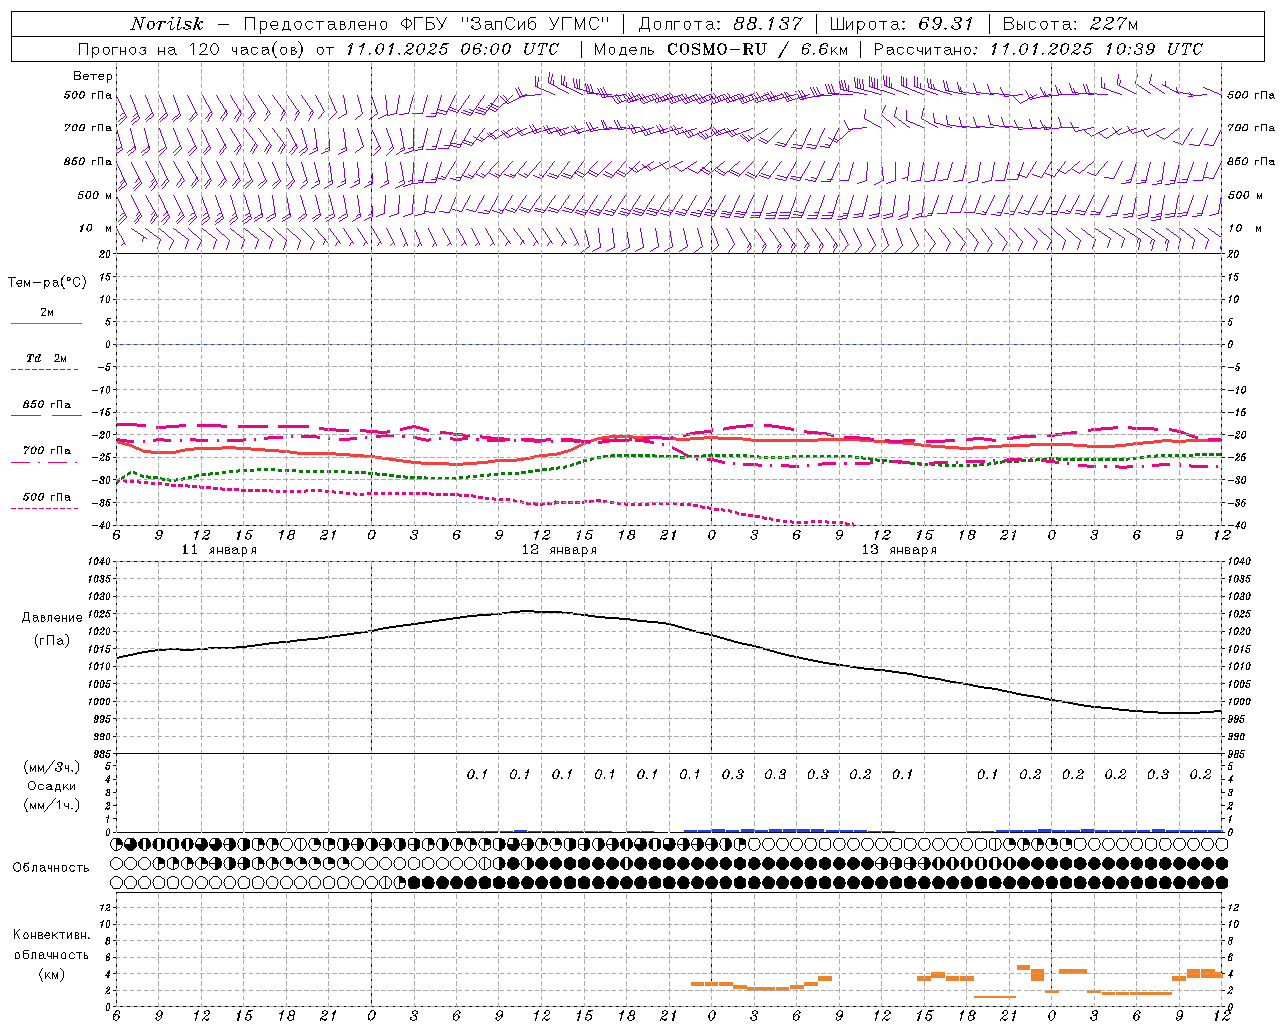Select the 'Предоставлено ФГБУ ЗапСиб УГМС' header text
The image size is (1280, 1024).
pos(427,24)
